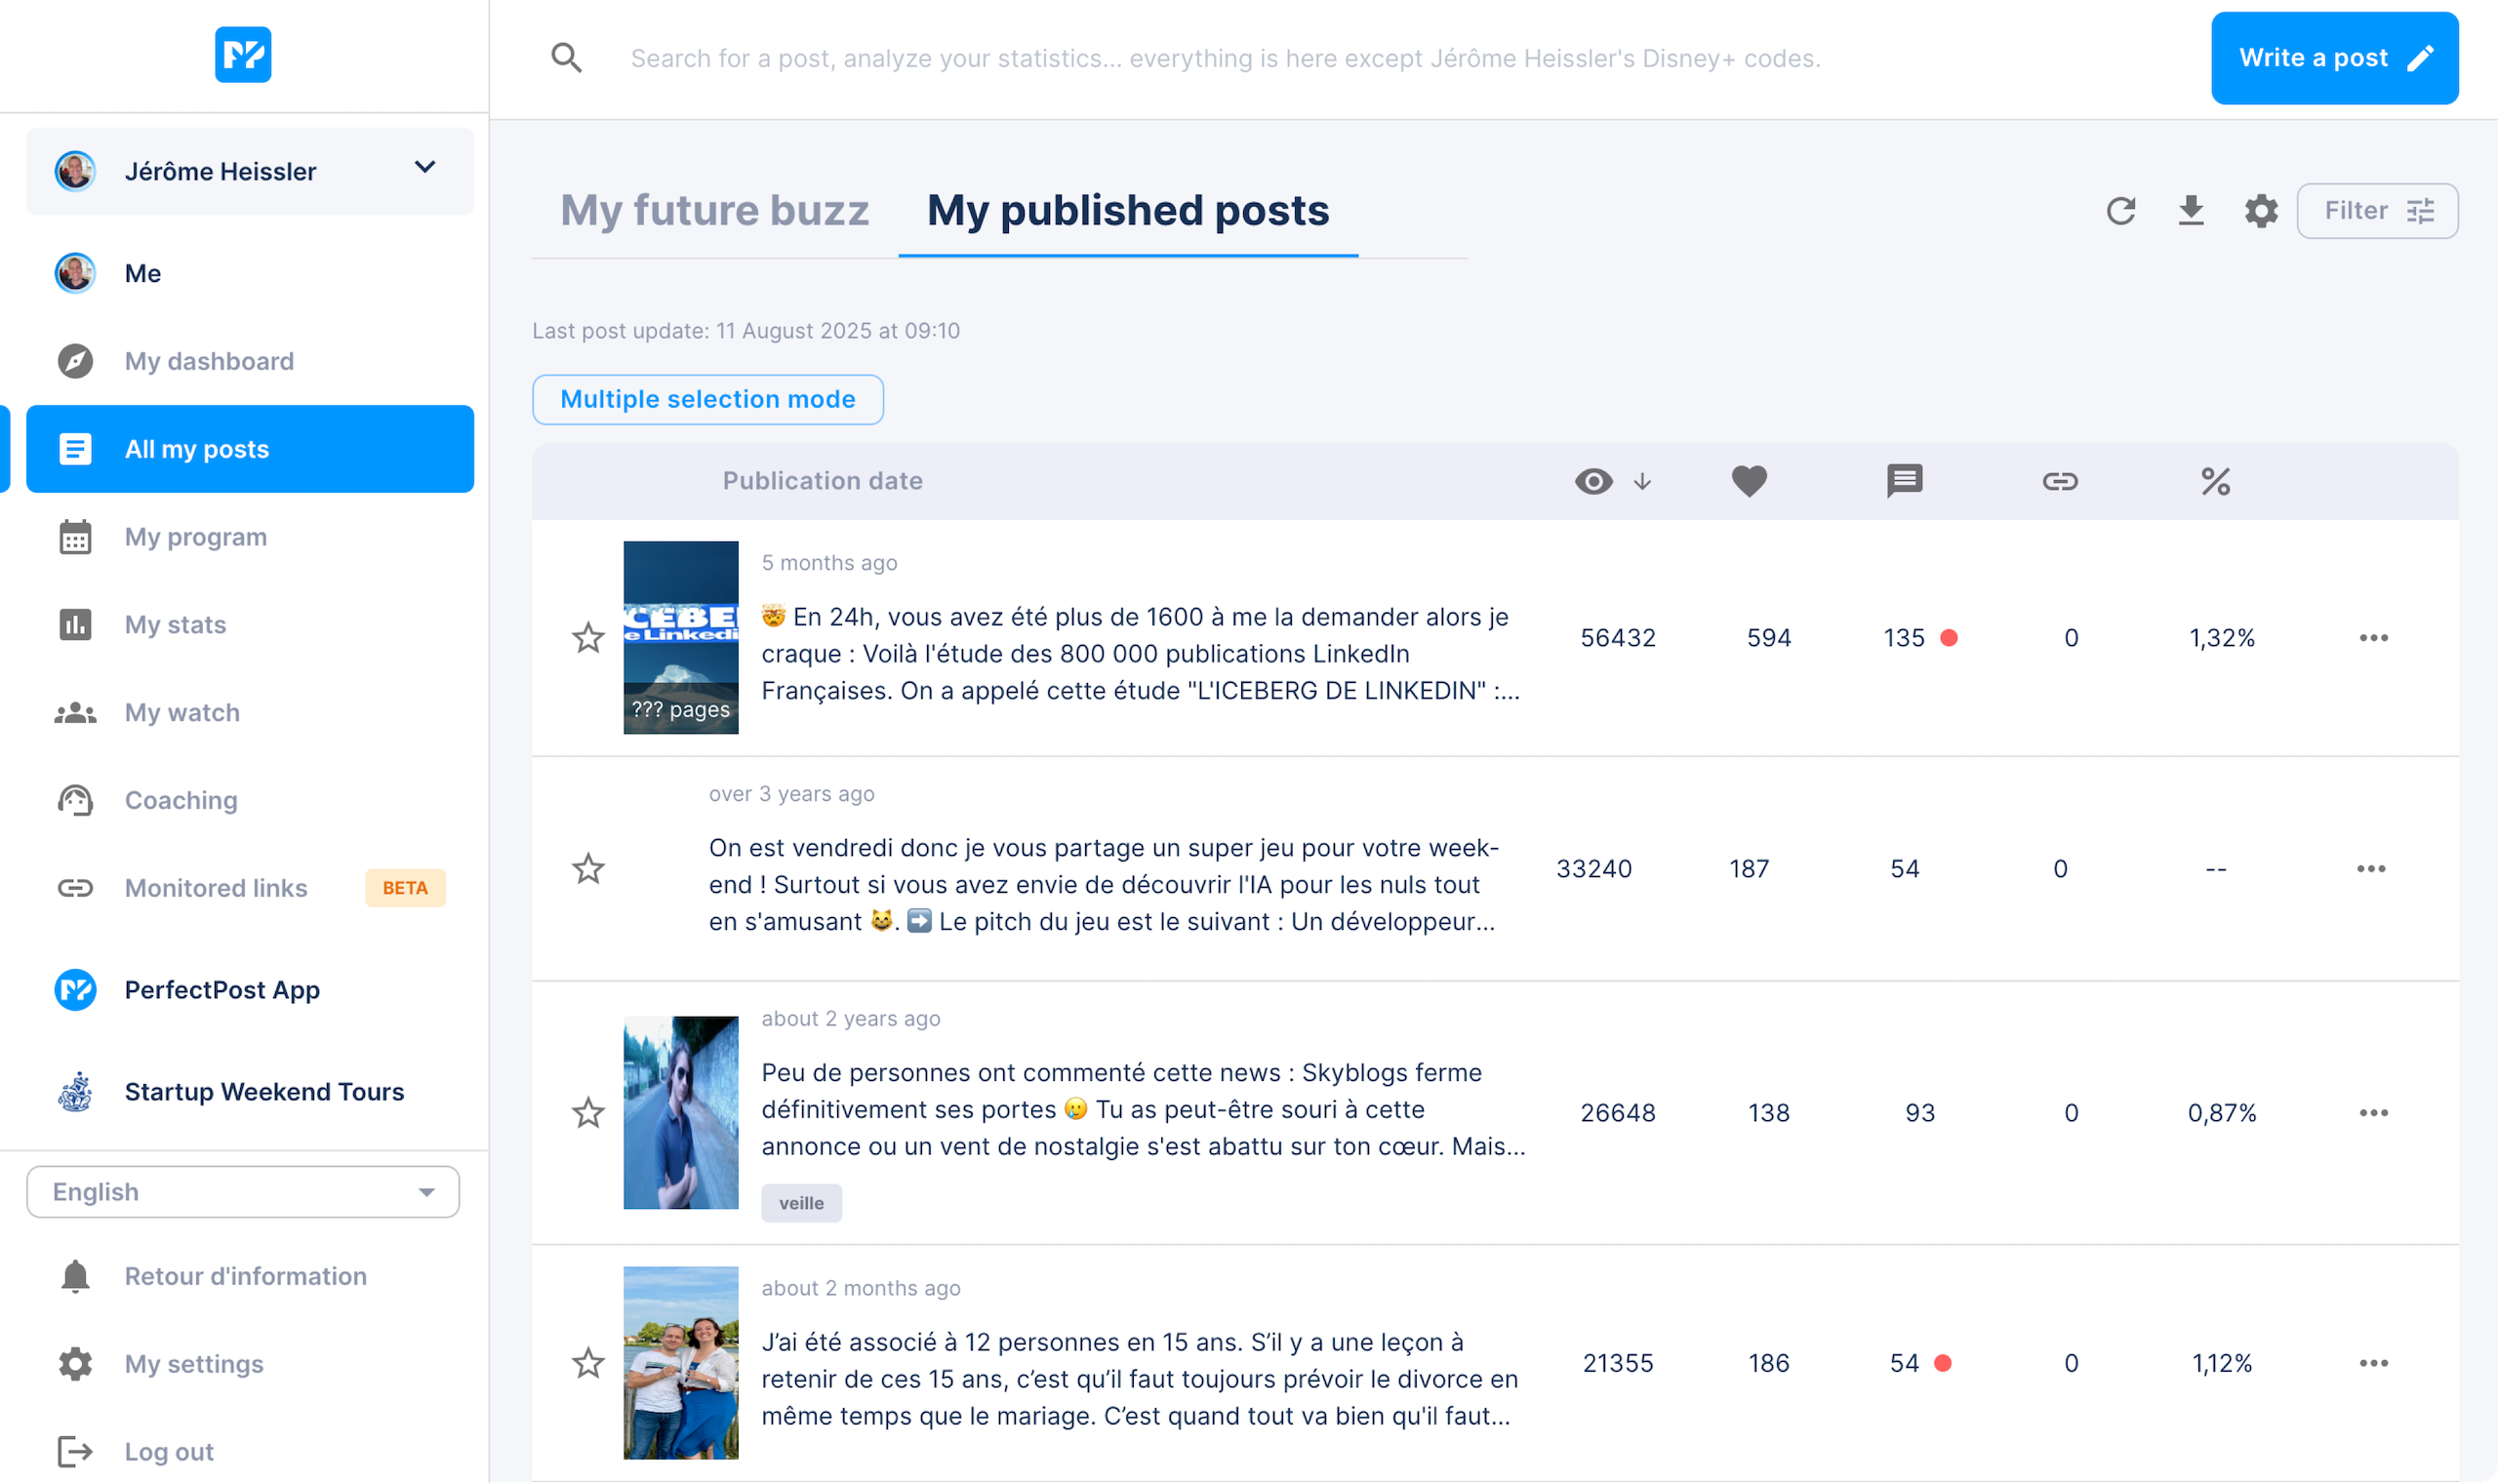Click the PerfectPost logo at top

coord(243,55)
